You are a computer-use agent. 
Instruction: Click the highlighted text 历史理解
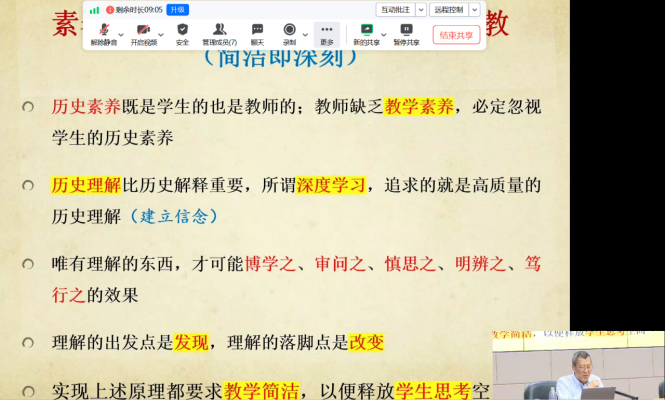pyautogui.click(x=86, y=185)
